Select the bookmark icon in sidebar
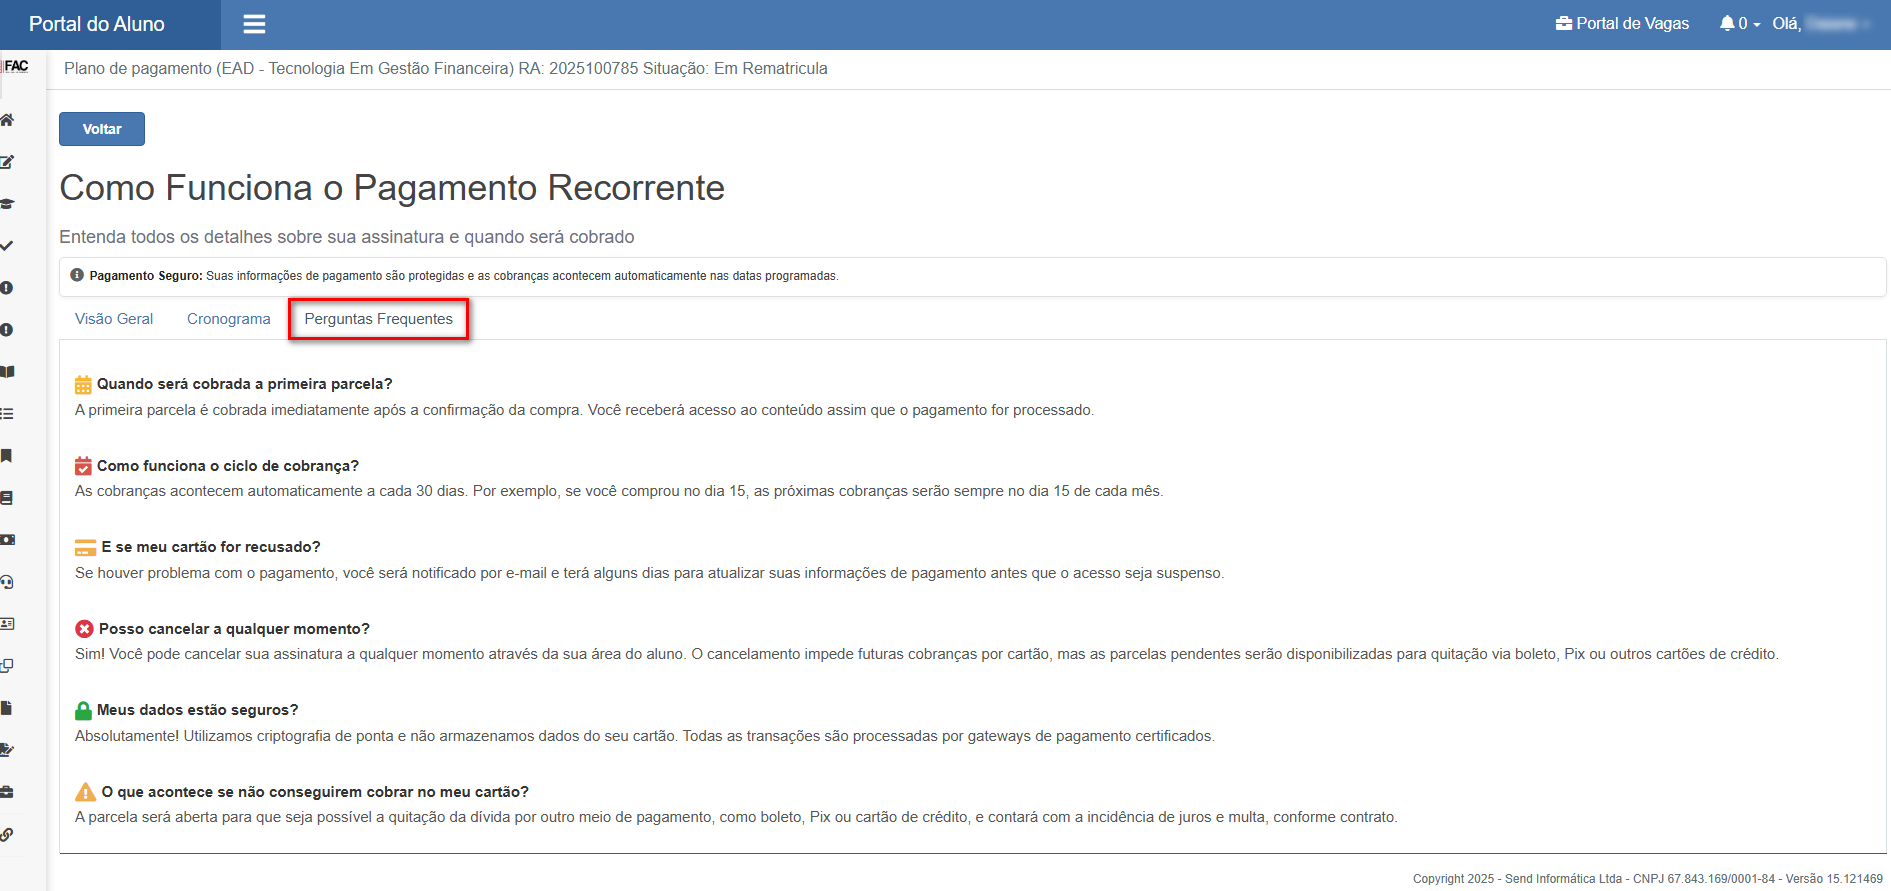Image resolution: width=1891 pixels, height=891 pixels. point(7,456)
